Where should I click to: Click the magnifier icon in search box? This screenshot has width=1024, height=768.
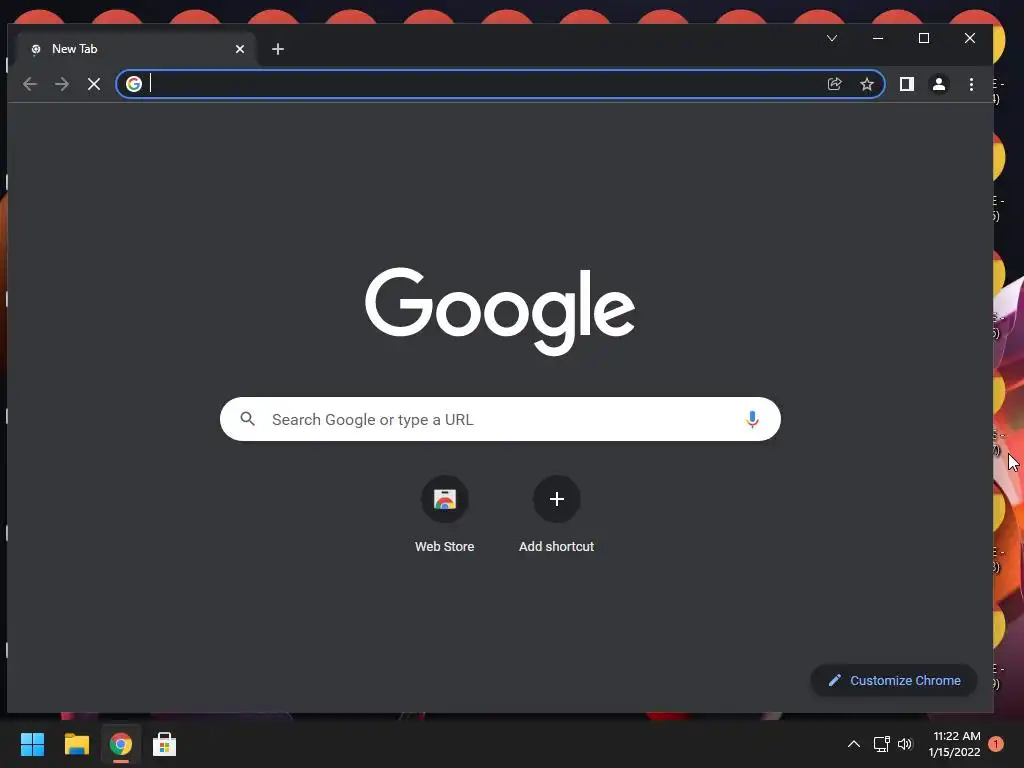pos(248,419)
